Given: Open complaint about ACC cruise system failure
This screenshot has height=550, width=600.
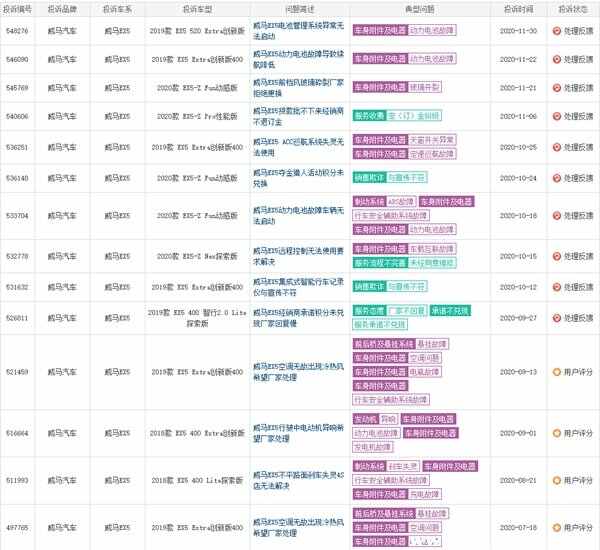Looking at the screenshot, I should 298,147.
